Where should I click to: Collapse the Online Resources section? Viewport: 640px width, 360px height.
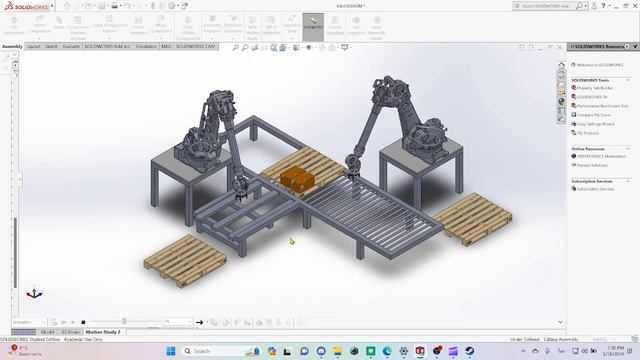pos(628,149)
